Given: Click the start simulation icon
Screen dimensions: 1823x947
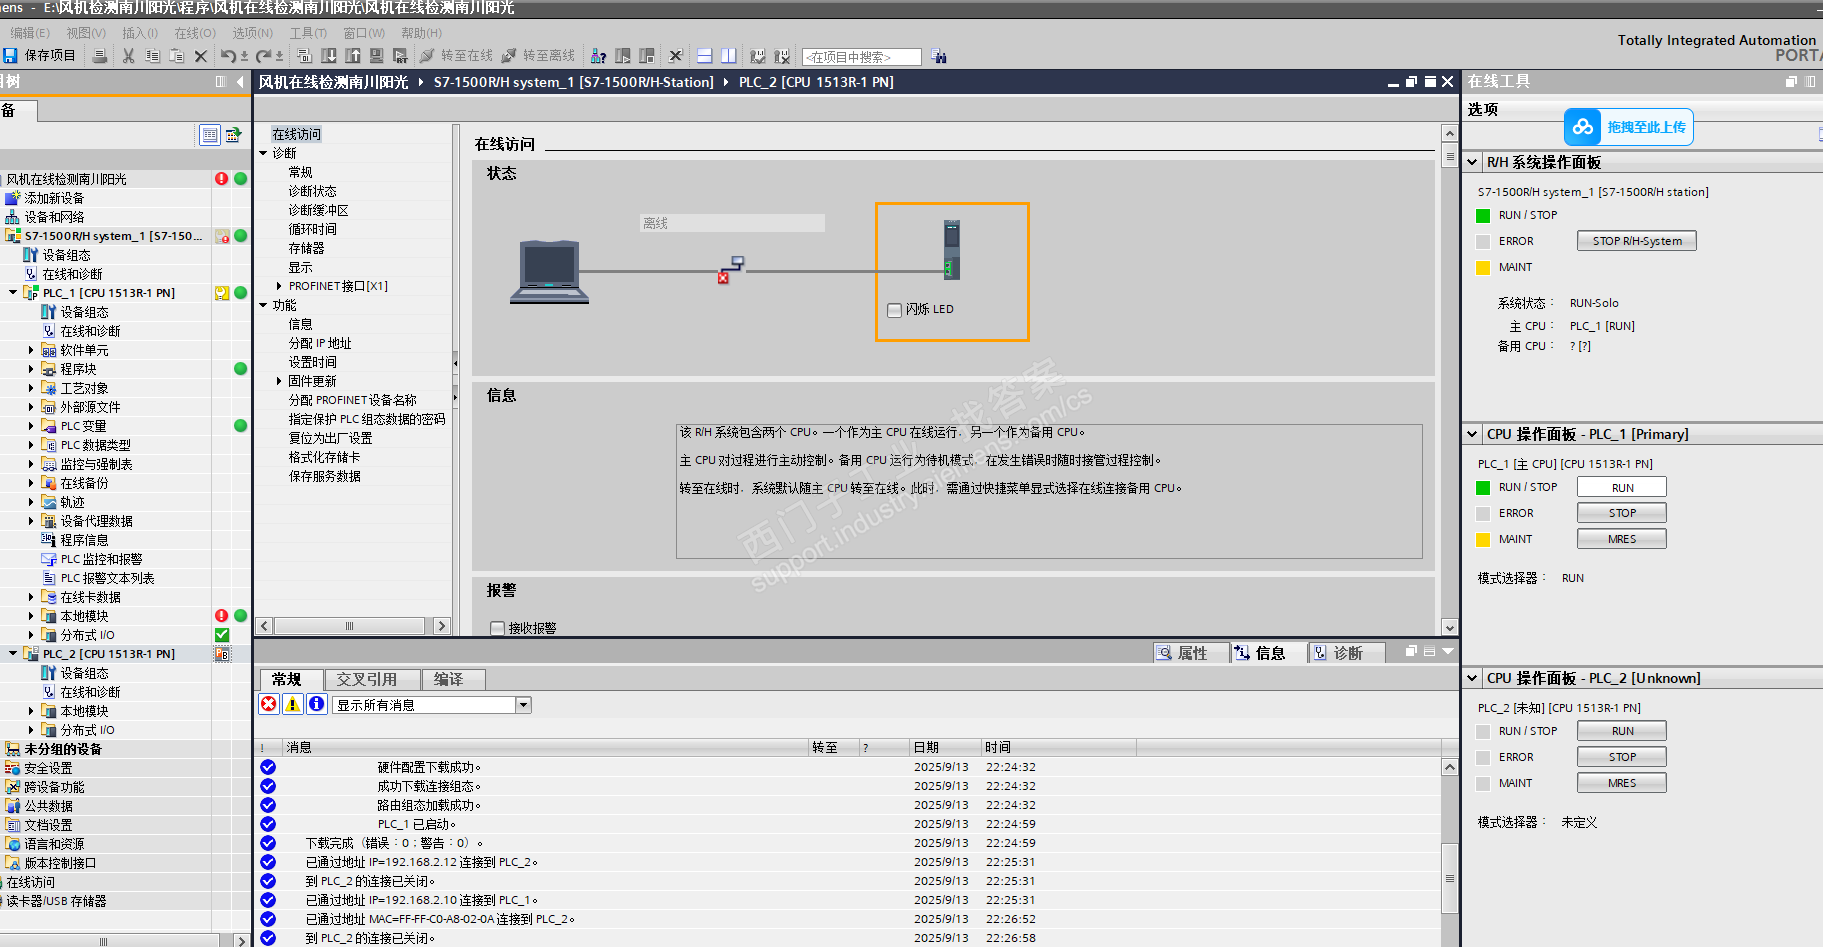Looking at the screenshot, I should coord(377,56).
